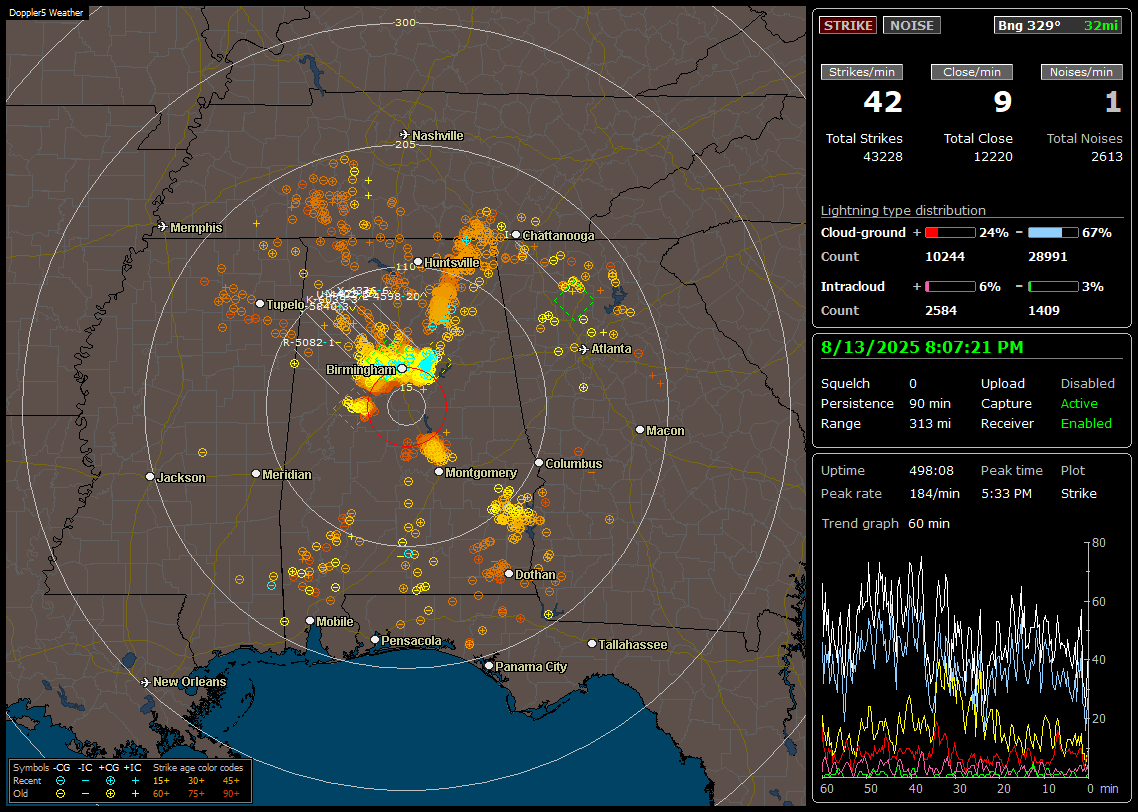Click the New Orleans airport marker
The image size is (1138, 812).
(x=145, y=682)
